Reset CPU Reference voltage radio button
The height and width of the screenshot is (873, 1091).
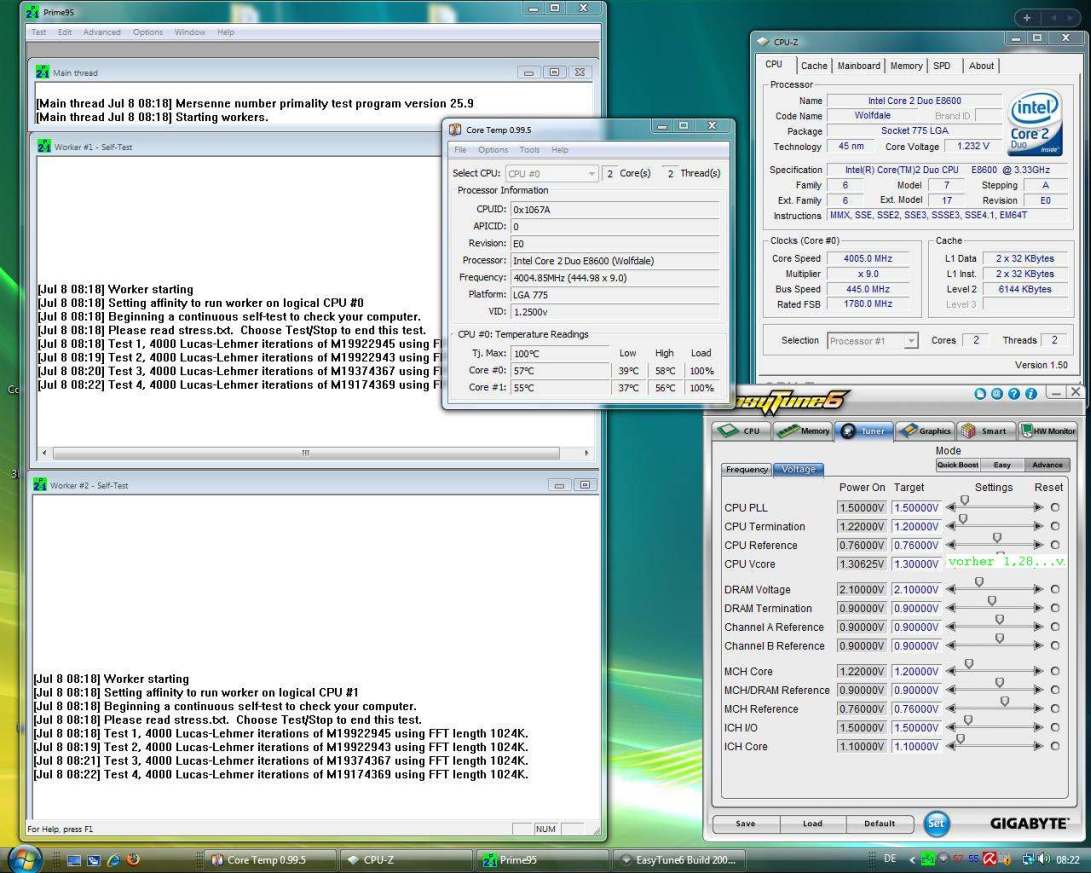(1055, 545)
